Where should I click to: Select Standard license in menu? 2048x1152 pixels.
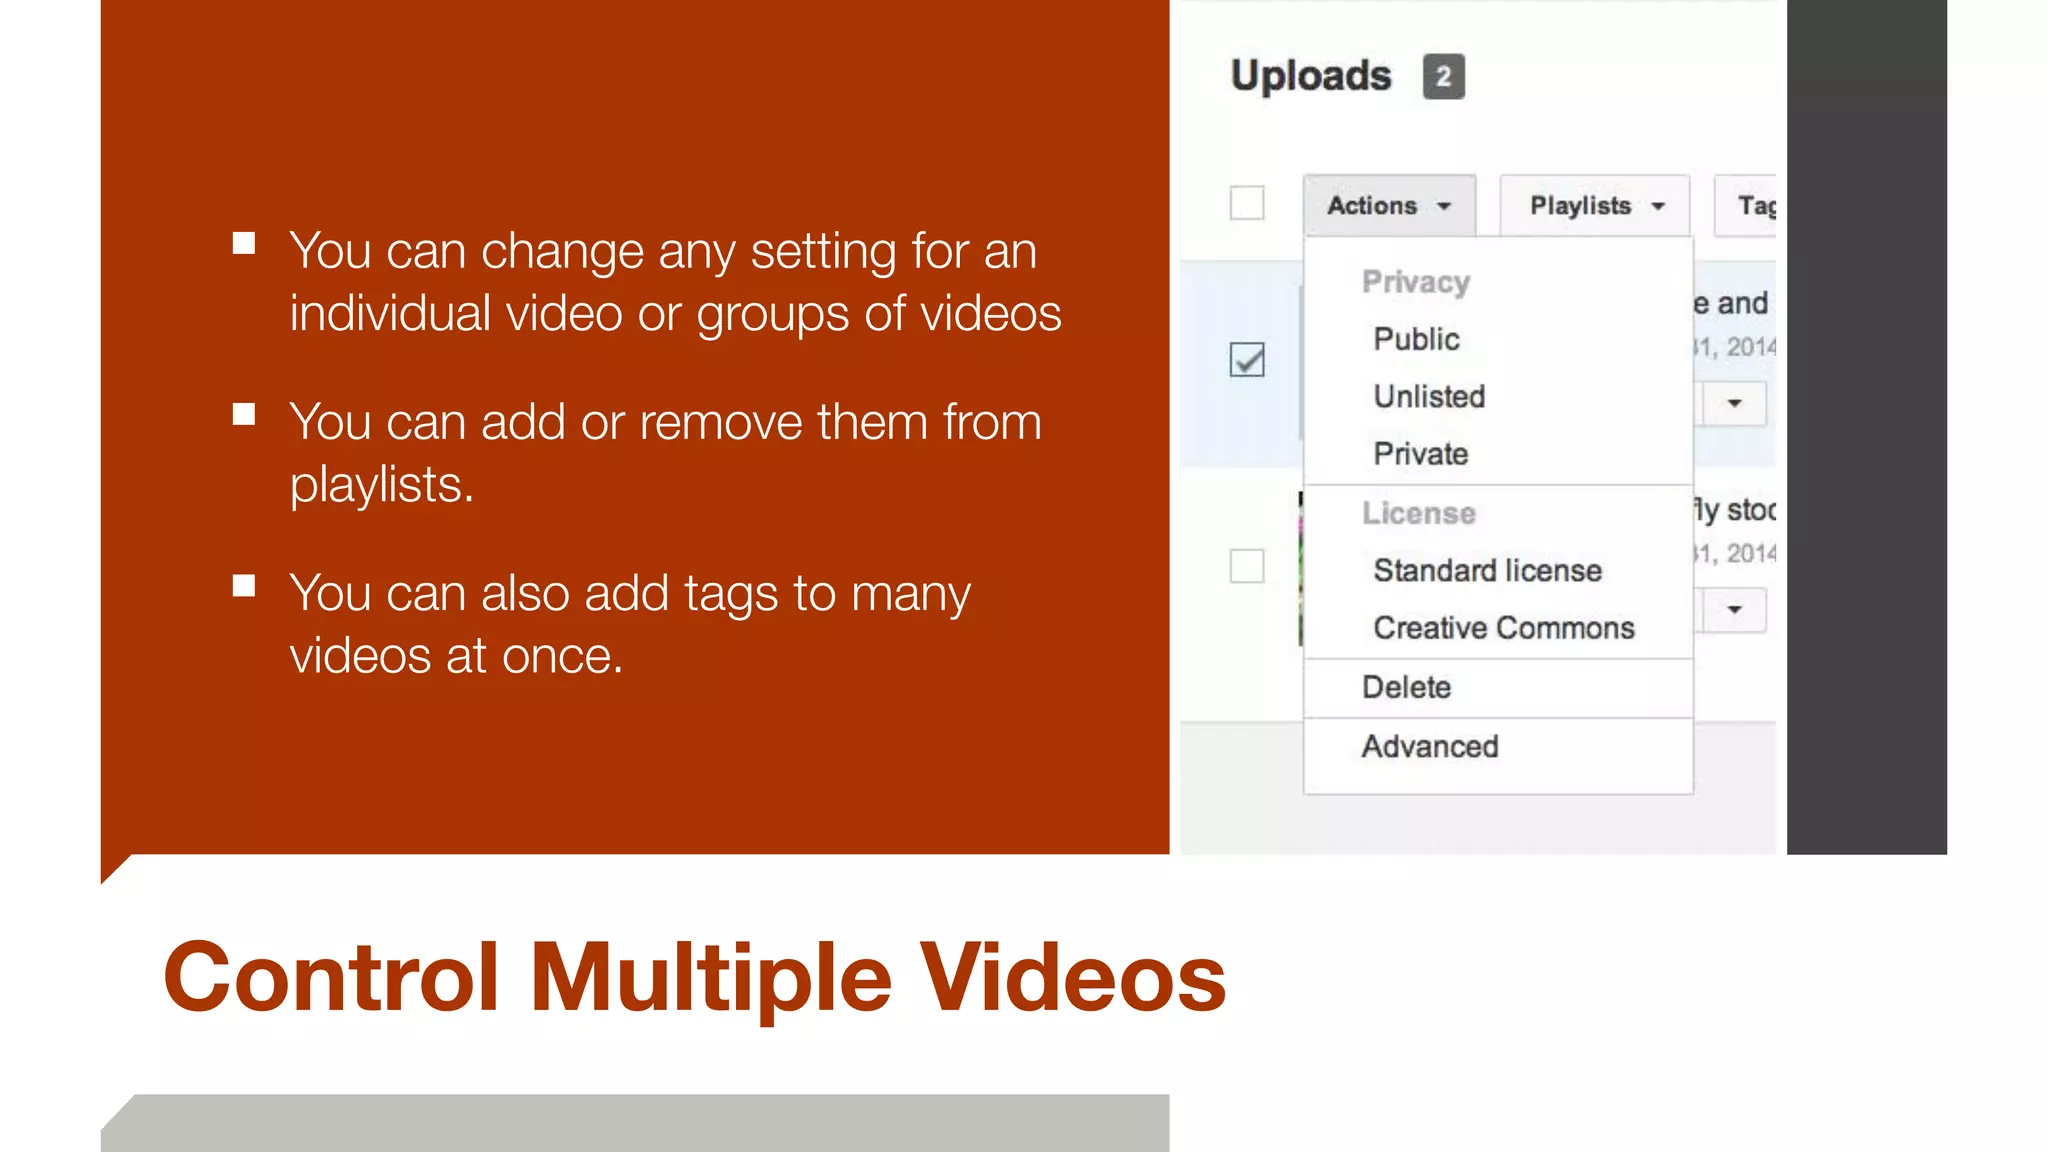1487,570
